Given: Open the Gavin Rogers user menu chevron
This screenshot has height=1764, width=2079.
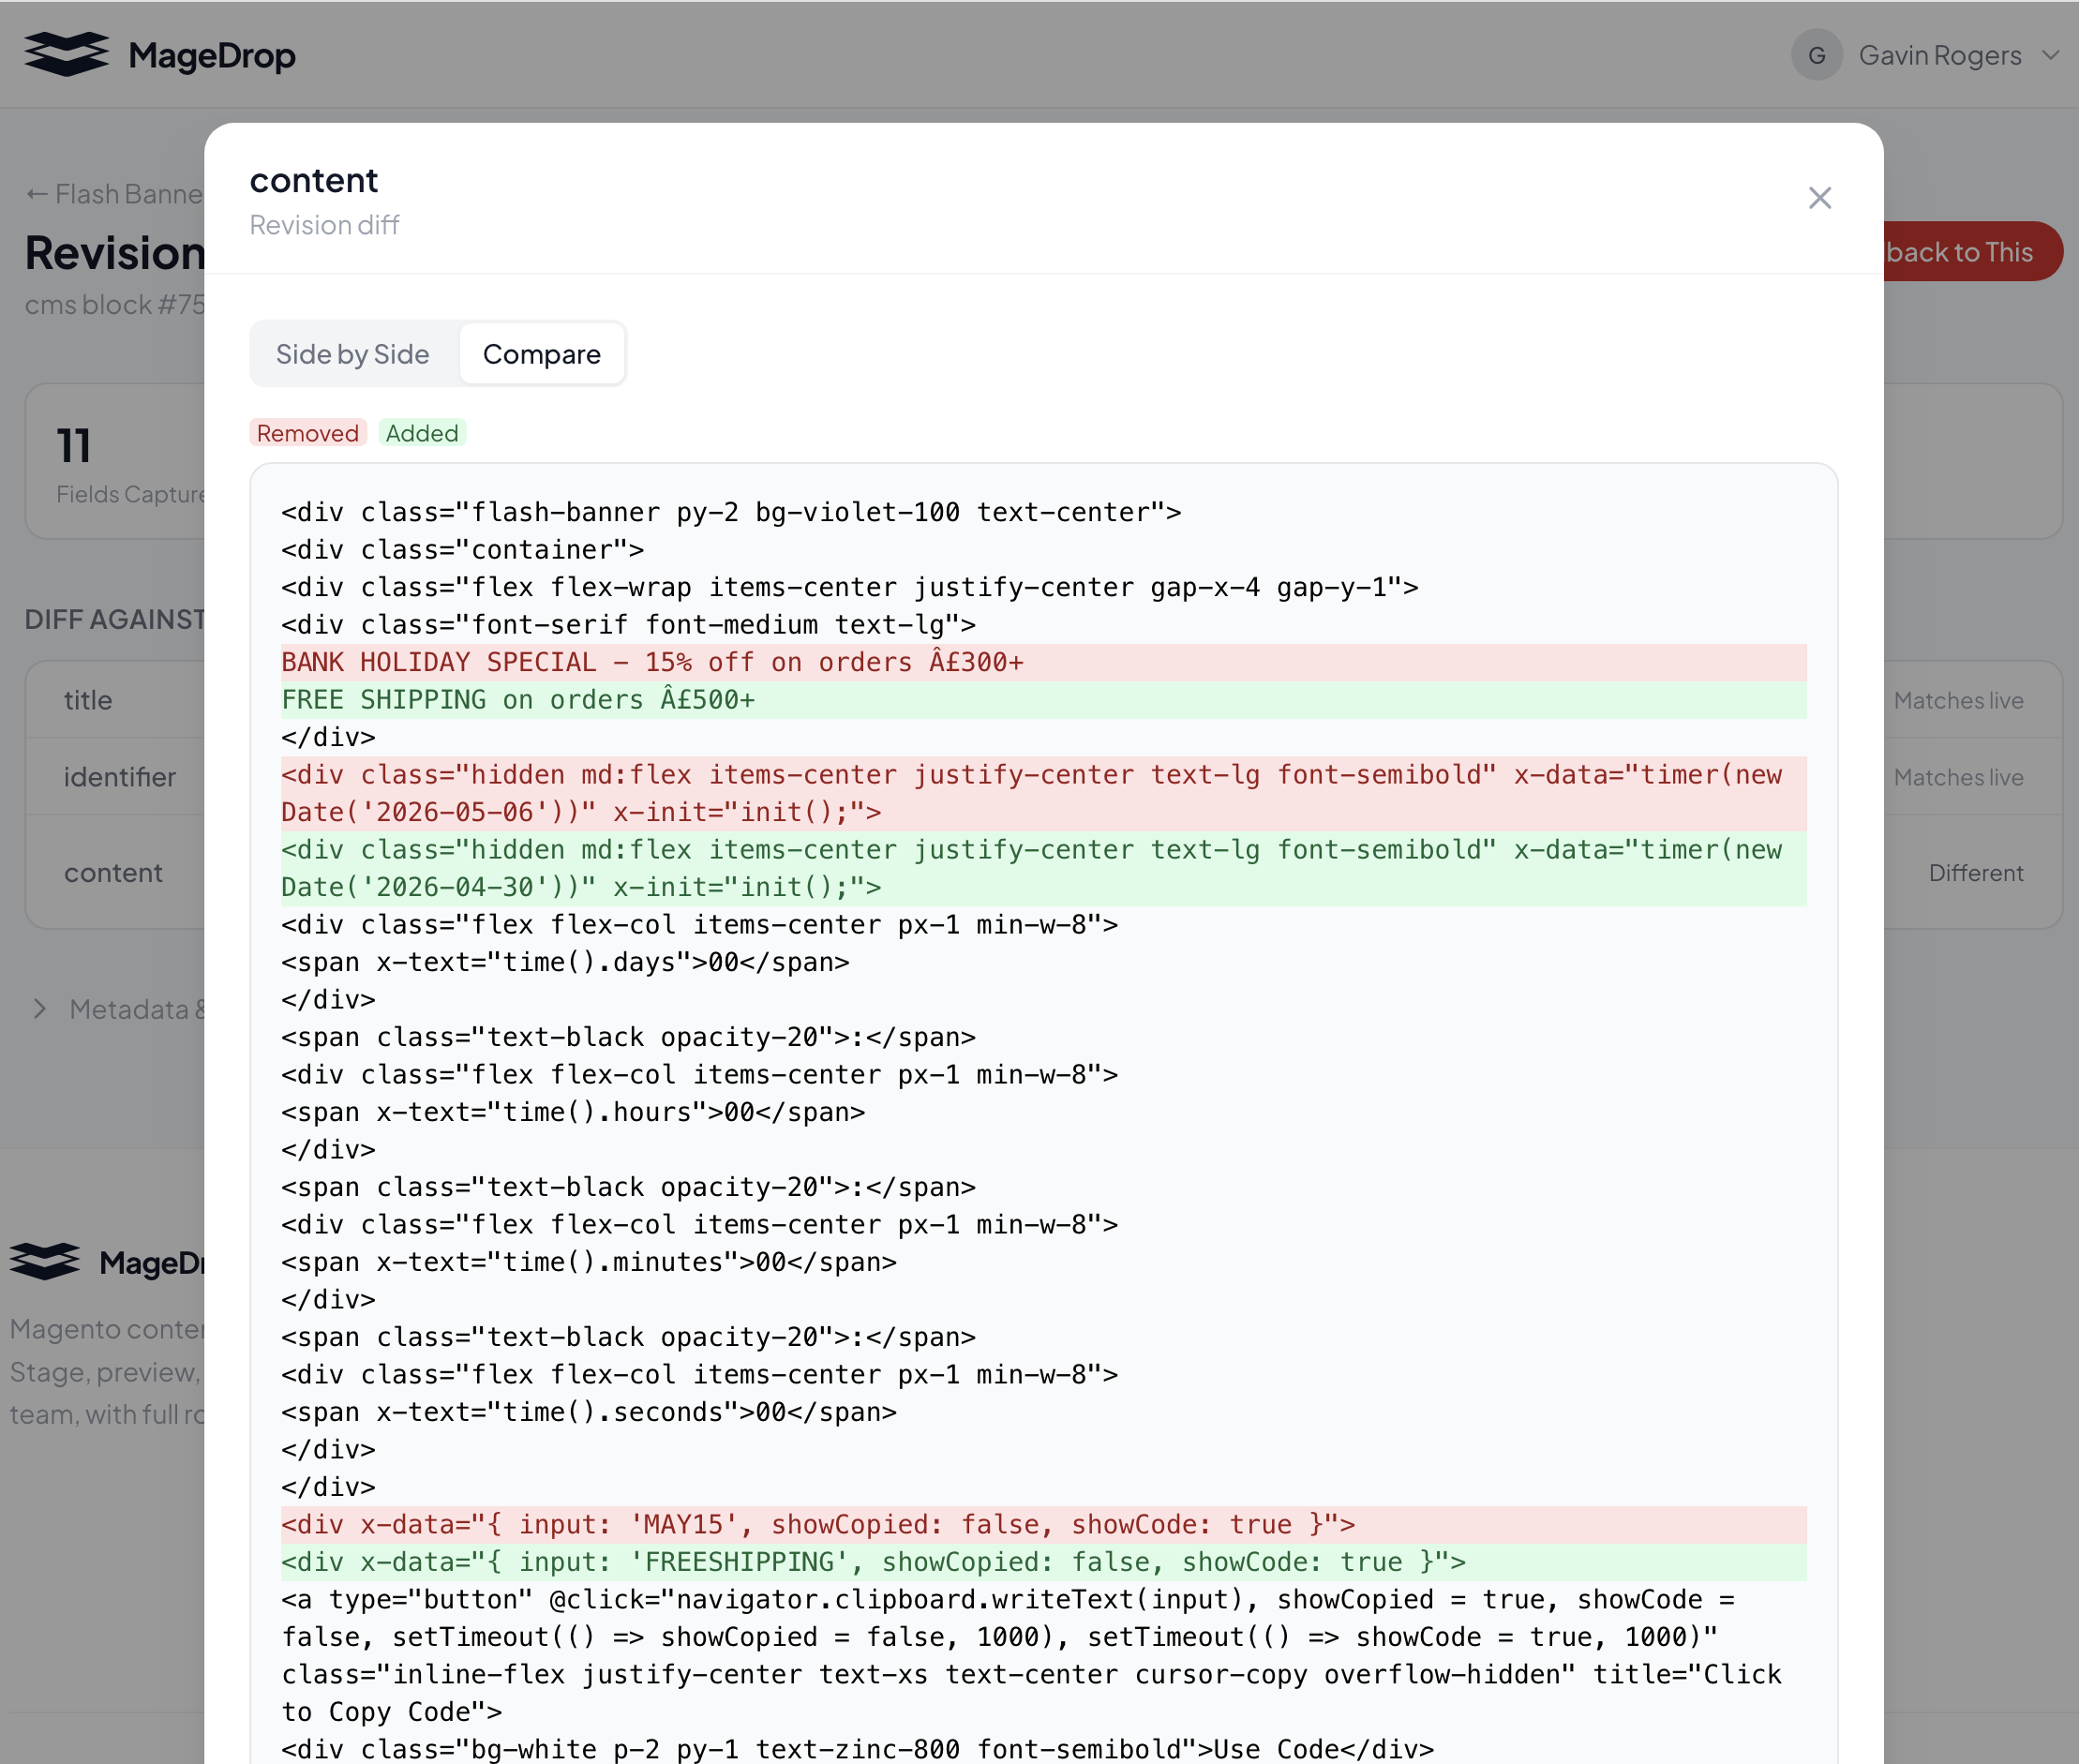Looking at the screenshot, I should coord(2050,55).
